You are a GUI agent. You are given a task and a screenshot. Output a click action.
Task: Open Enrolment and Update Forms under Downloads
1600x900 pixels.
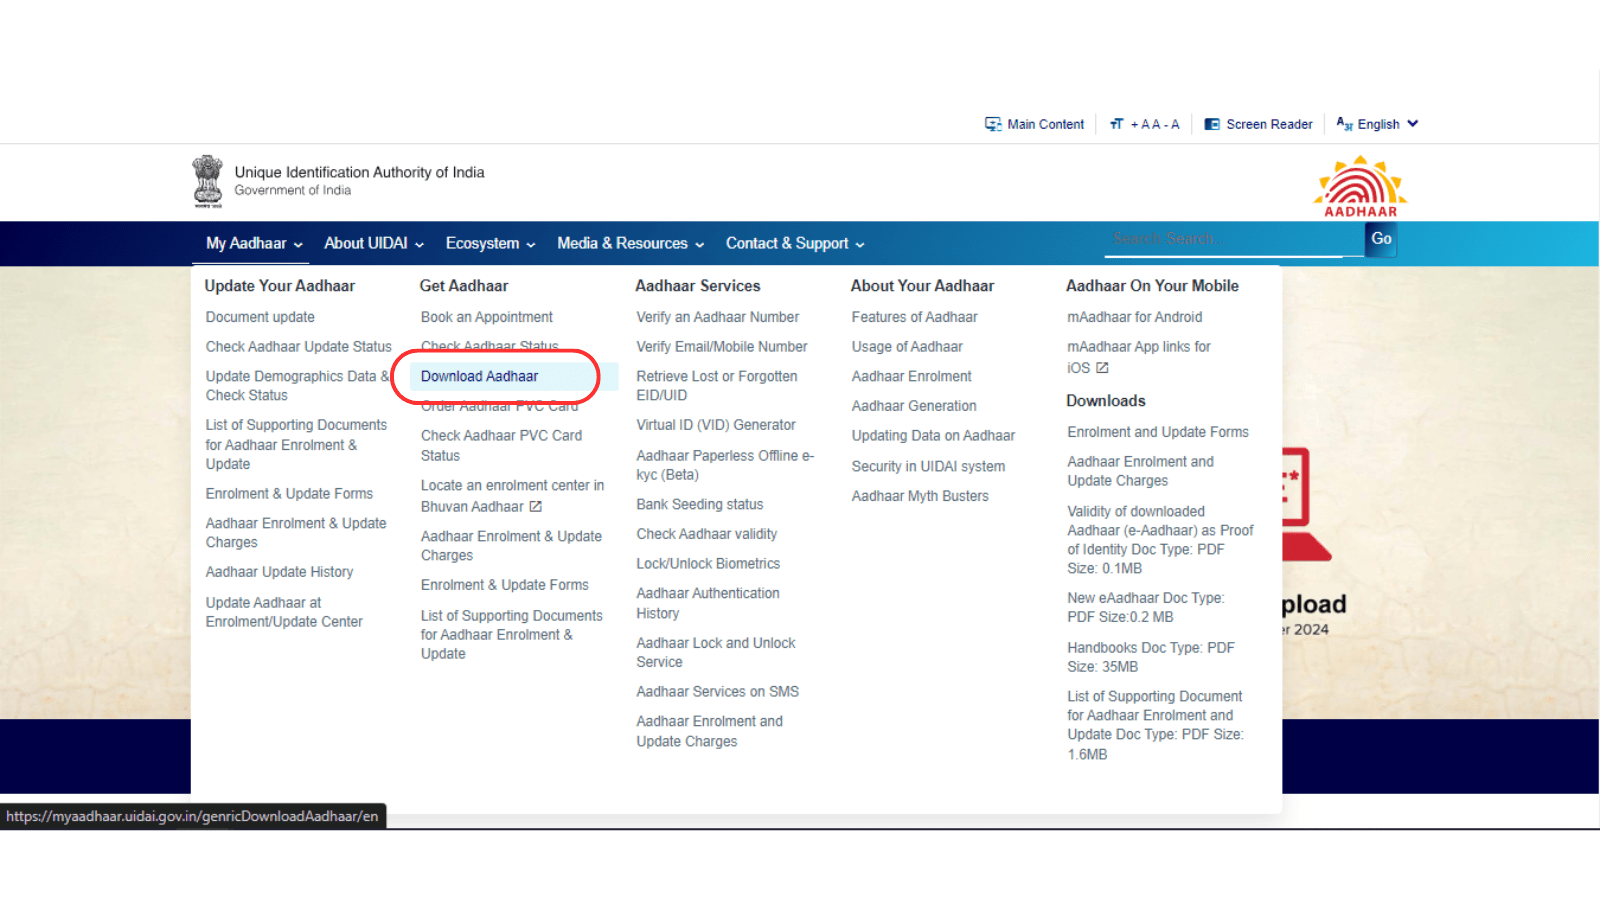(x=1157, y=432)
